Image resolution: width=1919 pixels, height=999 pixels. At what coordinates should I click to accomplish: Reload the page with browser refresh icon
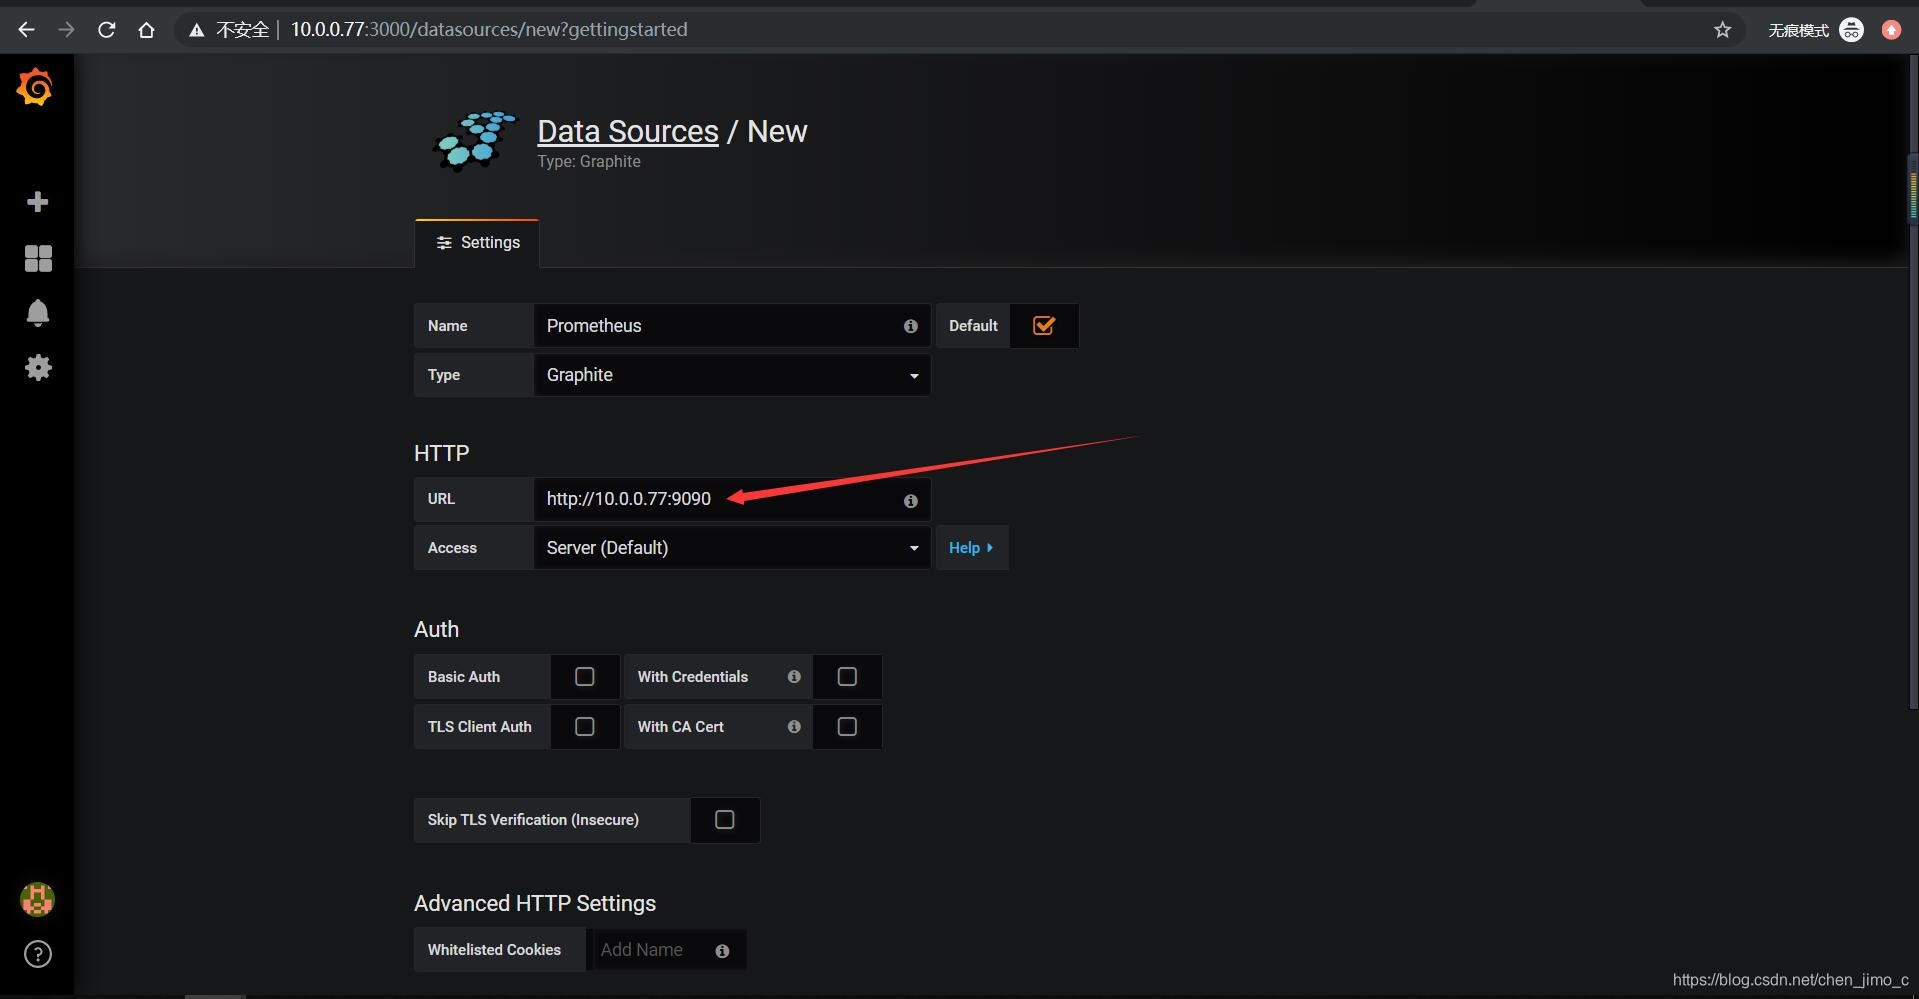click(x=106, y=30)
